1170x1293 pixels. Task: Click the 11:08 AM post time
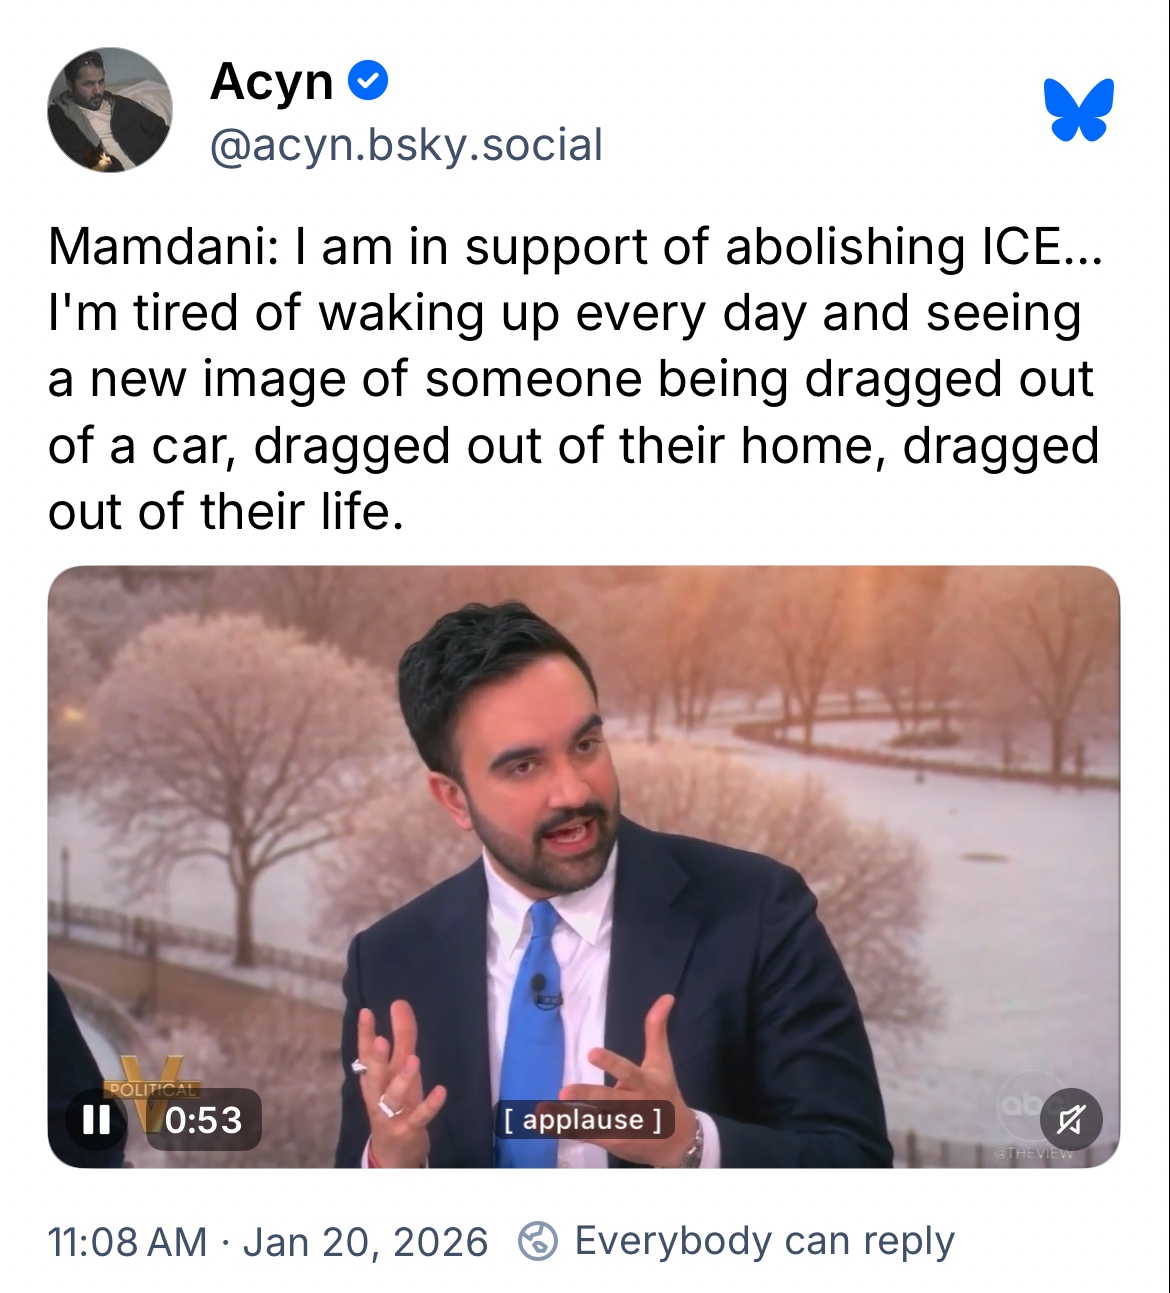tap(127, 1241)
